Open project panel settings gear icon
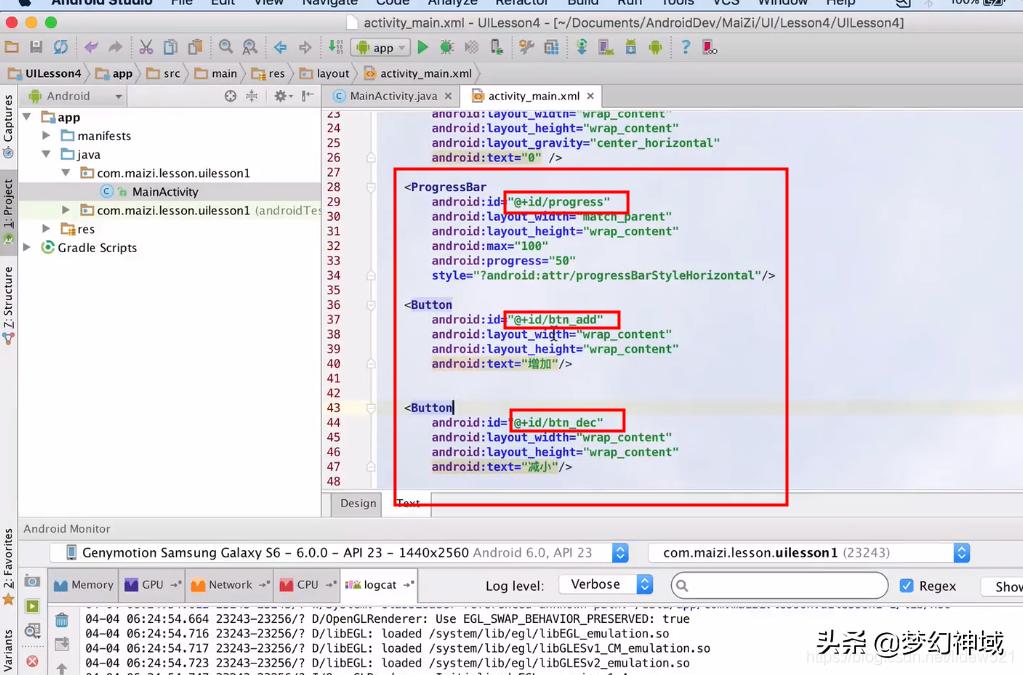This screenshot has width=1023, height=675. point(281,96)
